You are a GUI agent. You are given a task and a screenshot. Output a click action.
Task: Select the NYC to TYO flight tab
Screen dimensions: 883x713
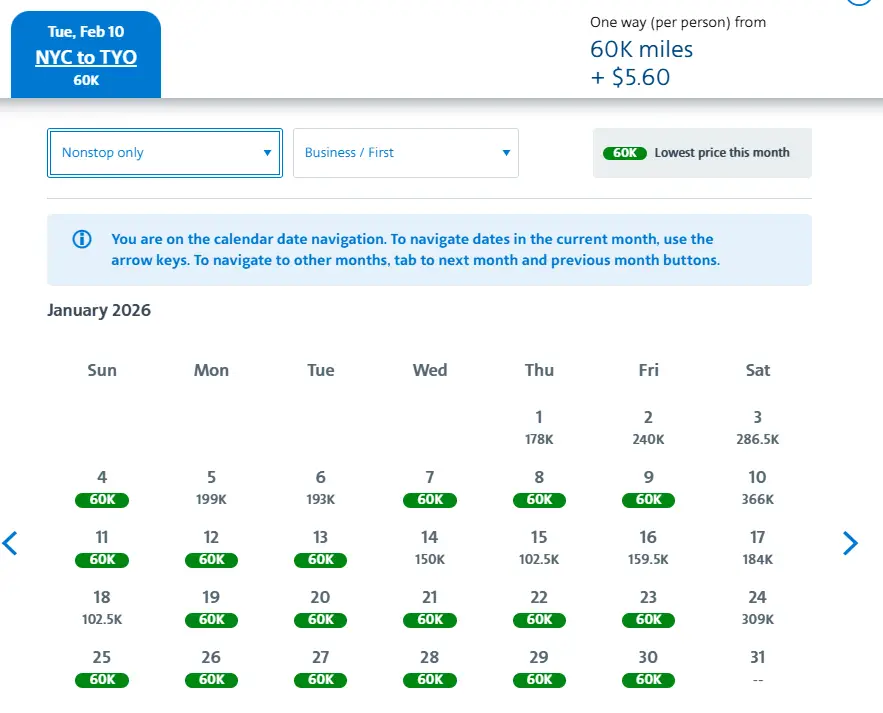point(86,57)
